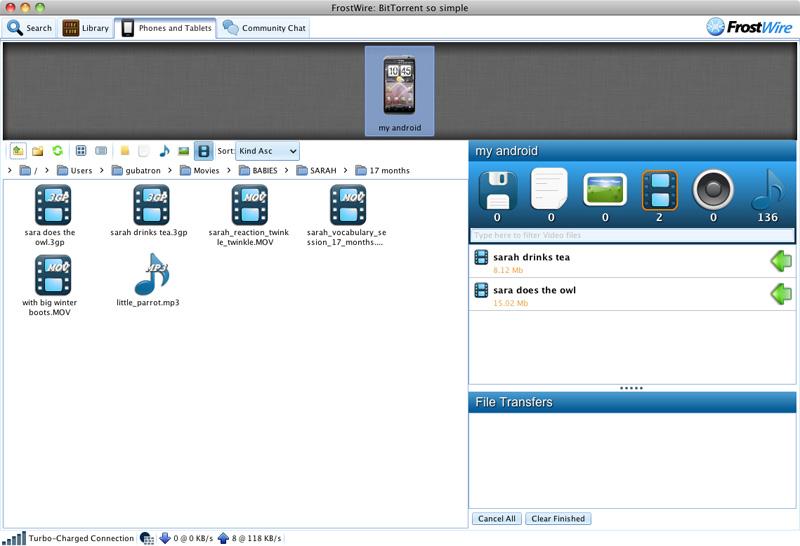800x546 pixels.
Task: Open the Search tab
Action: pyautogui.click(x=29, y=28)
